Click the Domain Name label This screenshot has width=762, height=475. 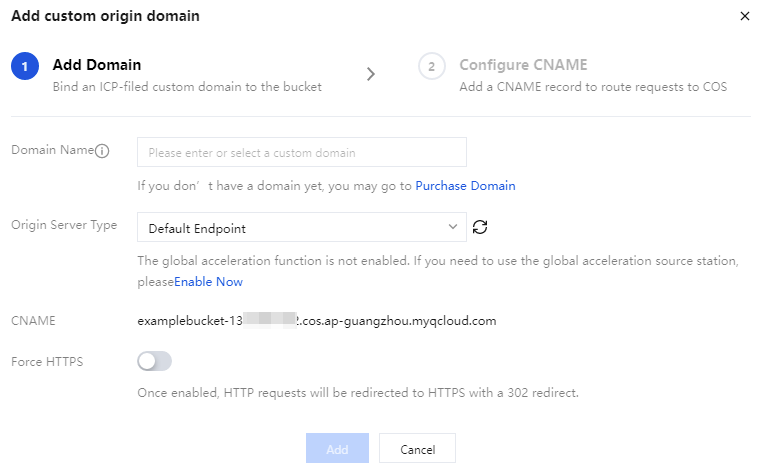(x=52, y=150)
